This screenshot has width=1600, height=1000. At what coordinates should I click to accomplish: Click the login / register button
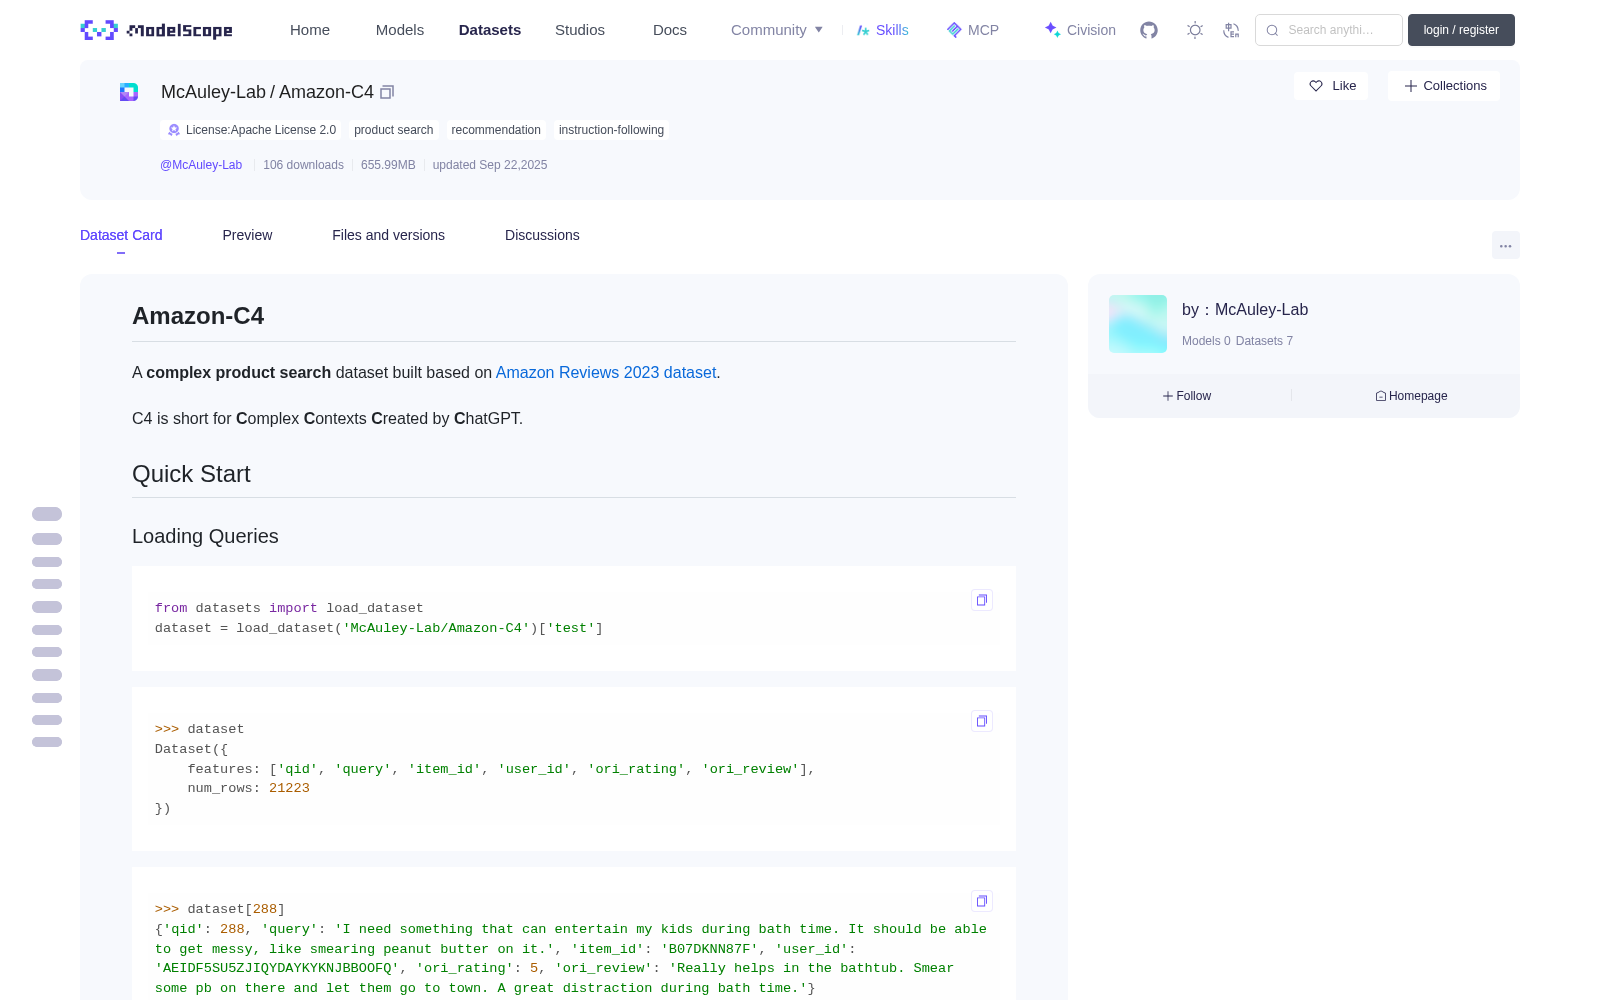1461,30
